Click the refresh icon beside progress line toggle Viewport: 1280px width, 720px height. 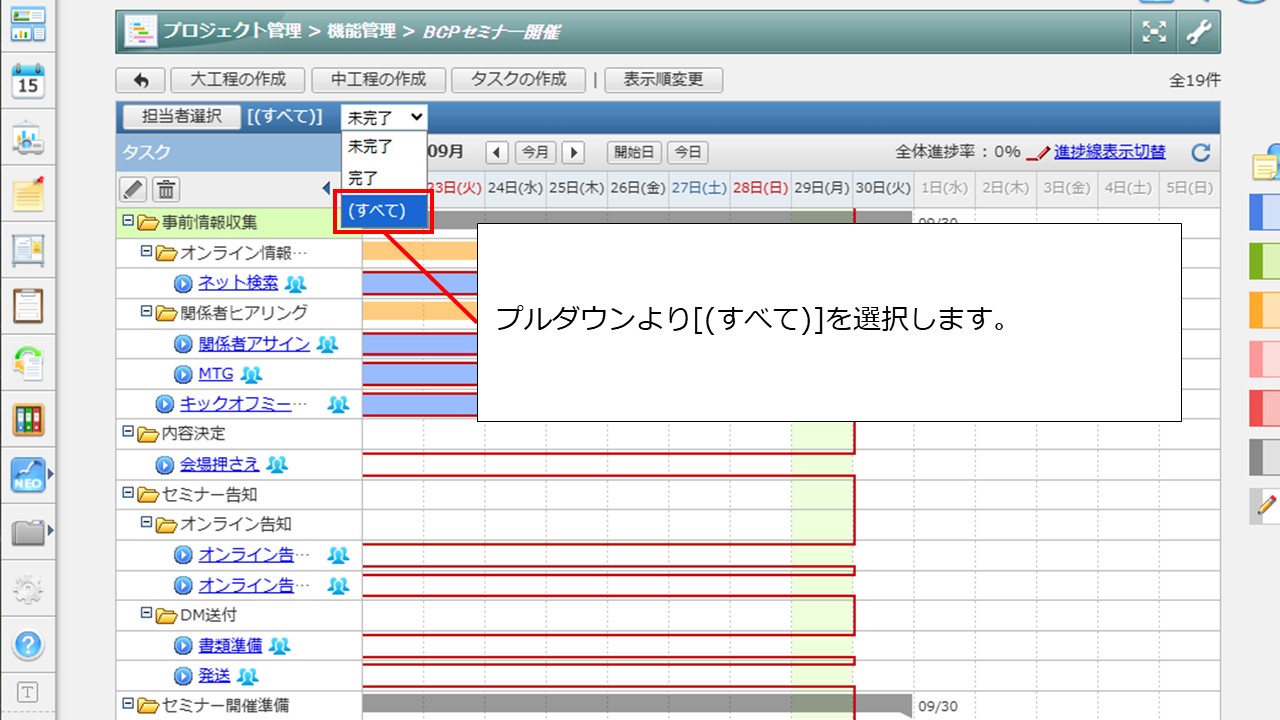click(1201, 153)
